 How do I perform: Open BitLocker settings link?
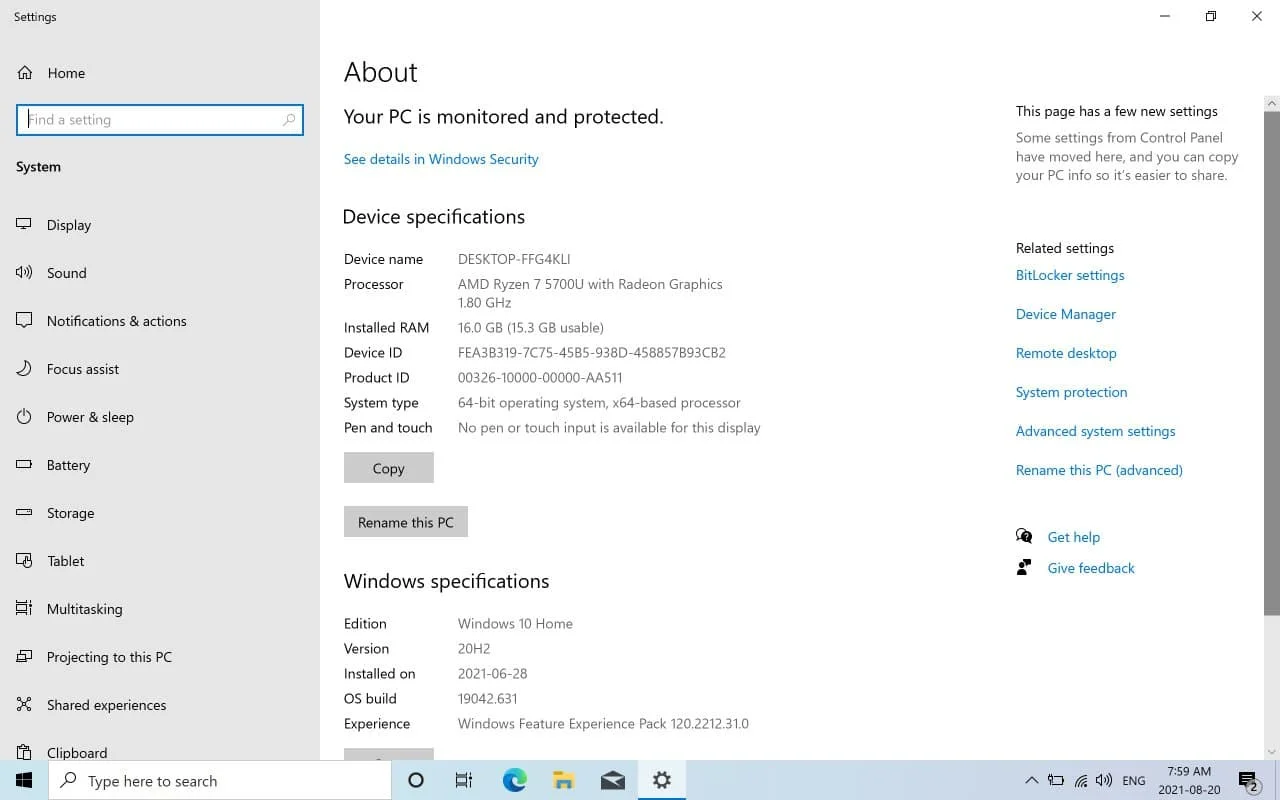(x=1070, y=275)
